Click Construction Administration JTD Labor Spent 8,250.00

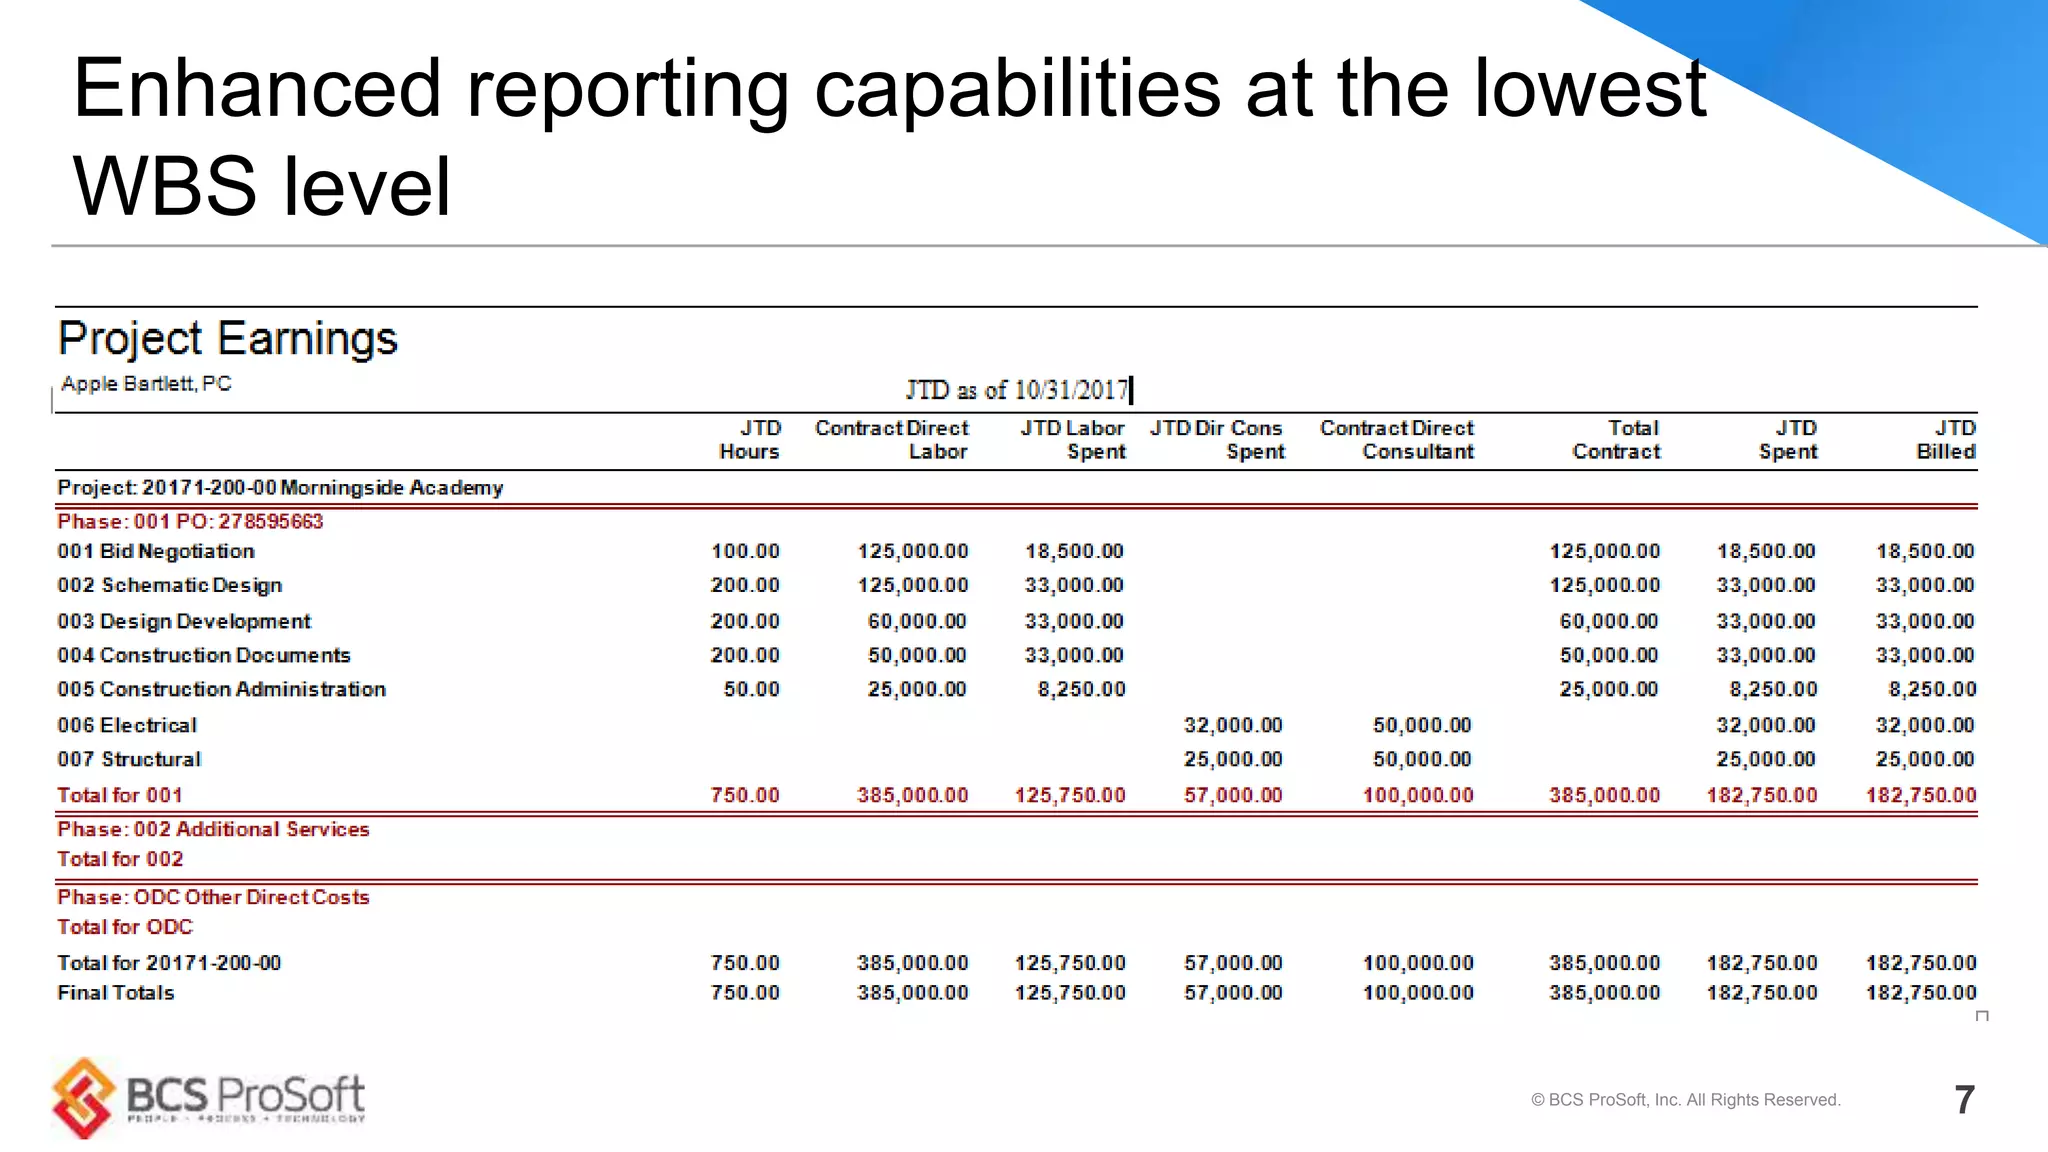click(1082, 690)
